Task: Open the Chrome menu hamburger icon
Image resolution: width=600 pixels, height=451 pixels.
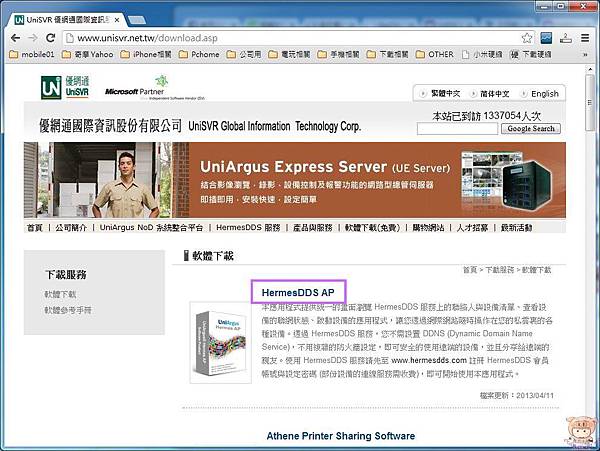Action: 585,38
